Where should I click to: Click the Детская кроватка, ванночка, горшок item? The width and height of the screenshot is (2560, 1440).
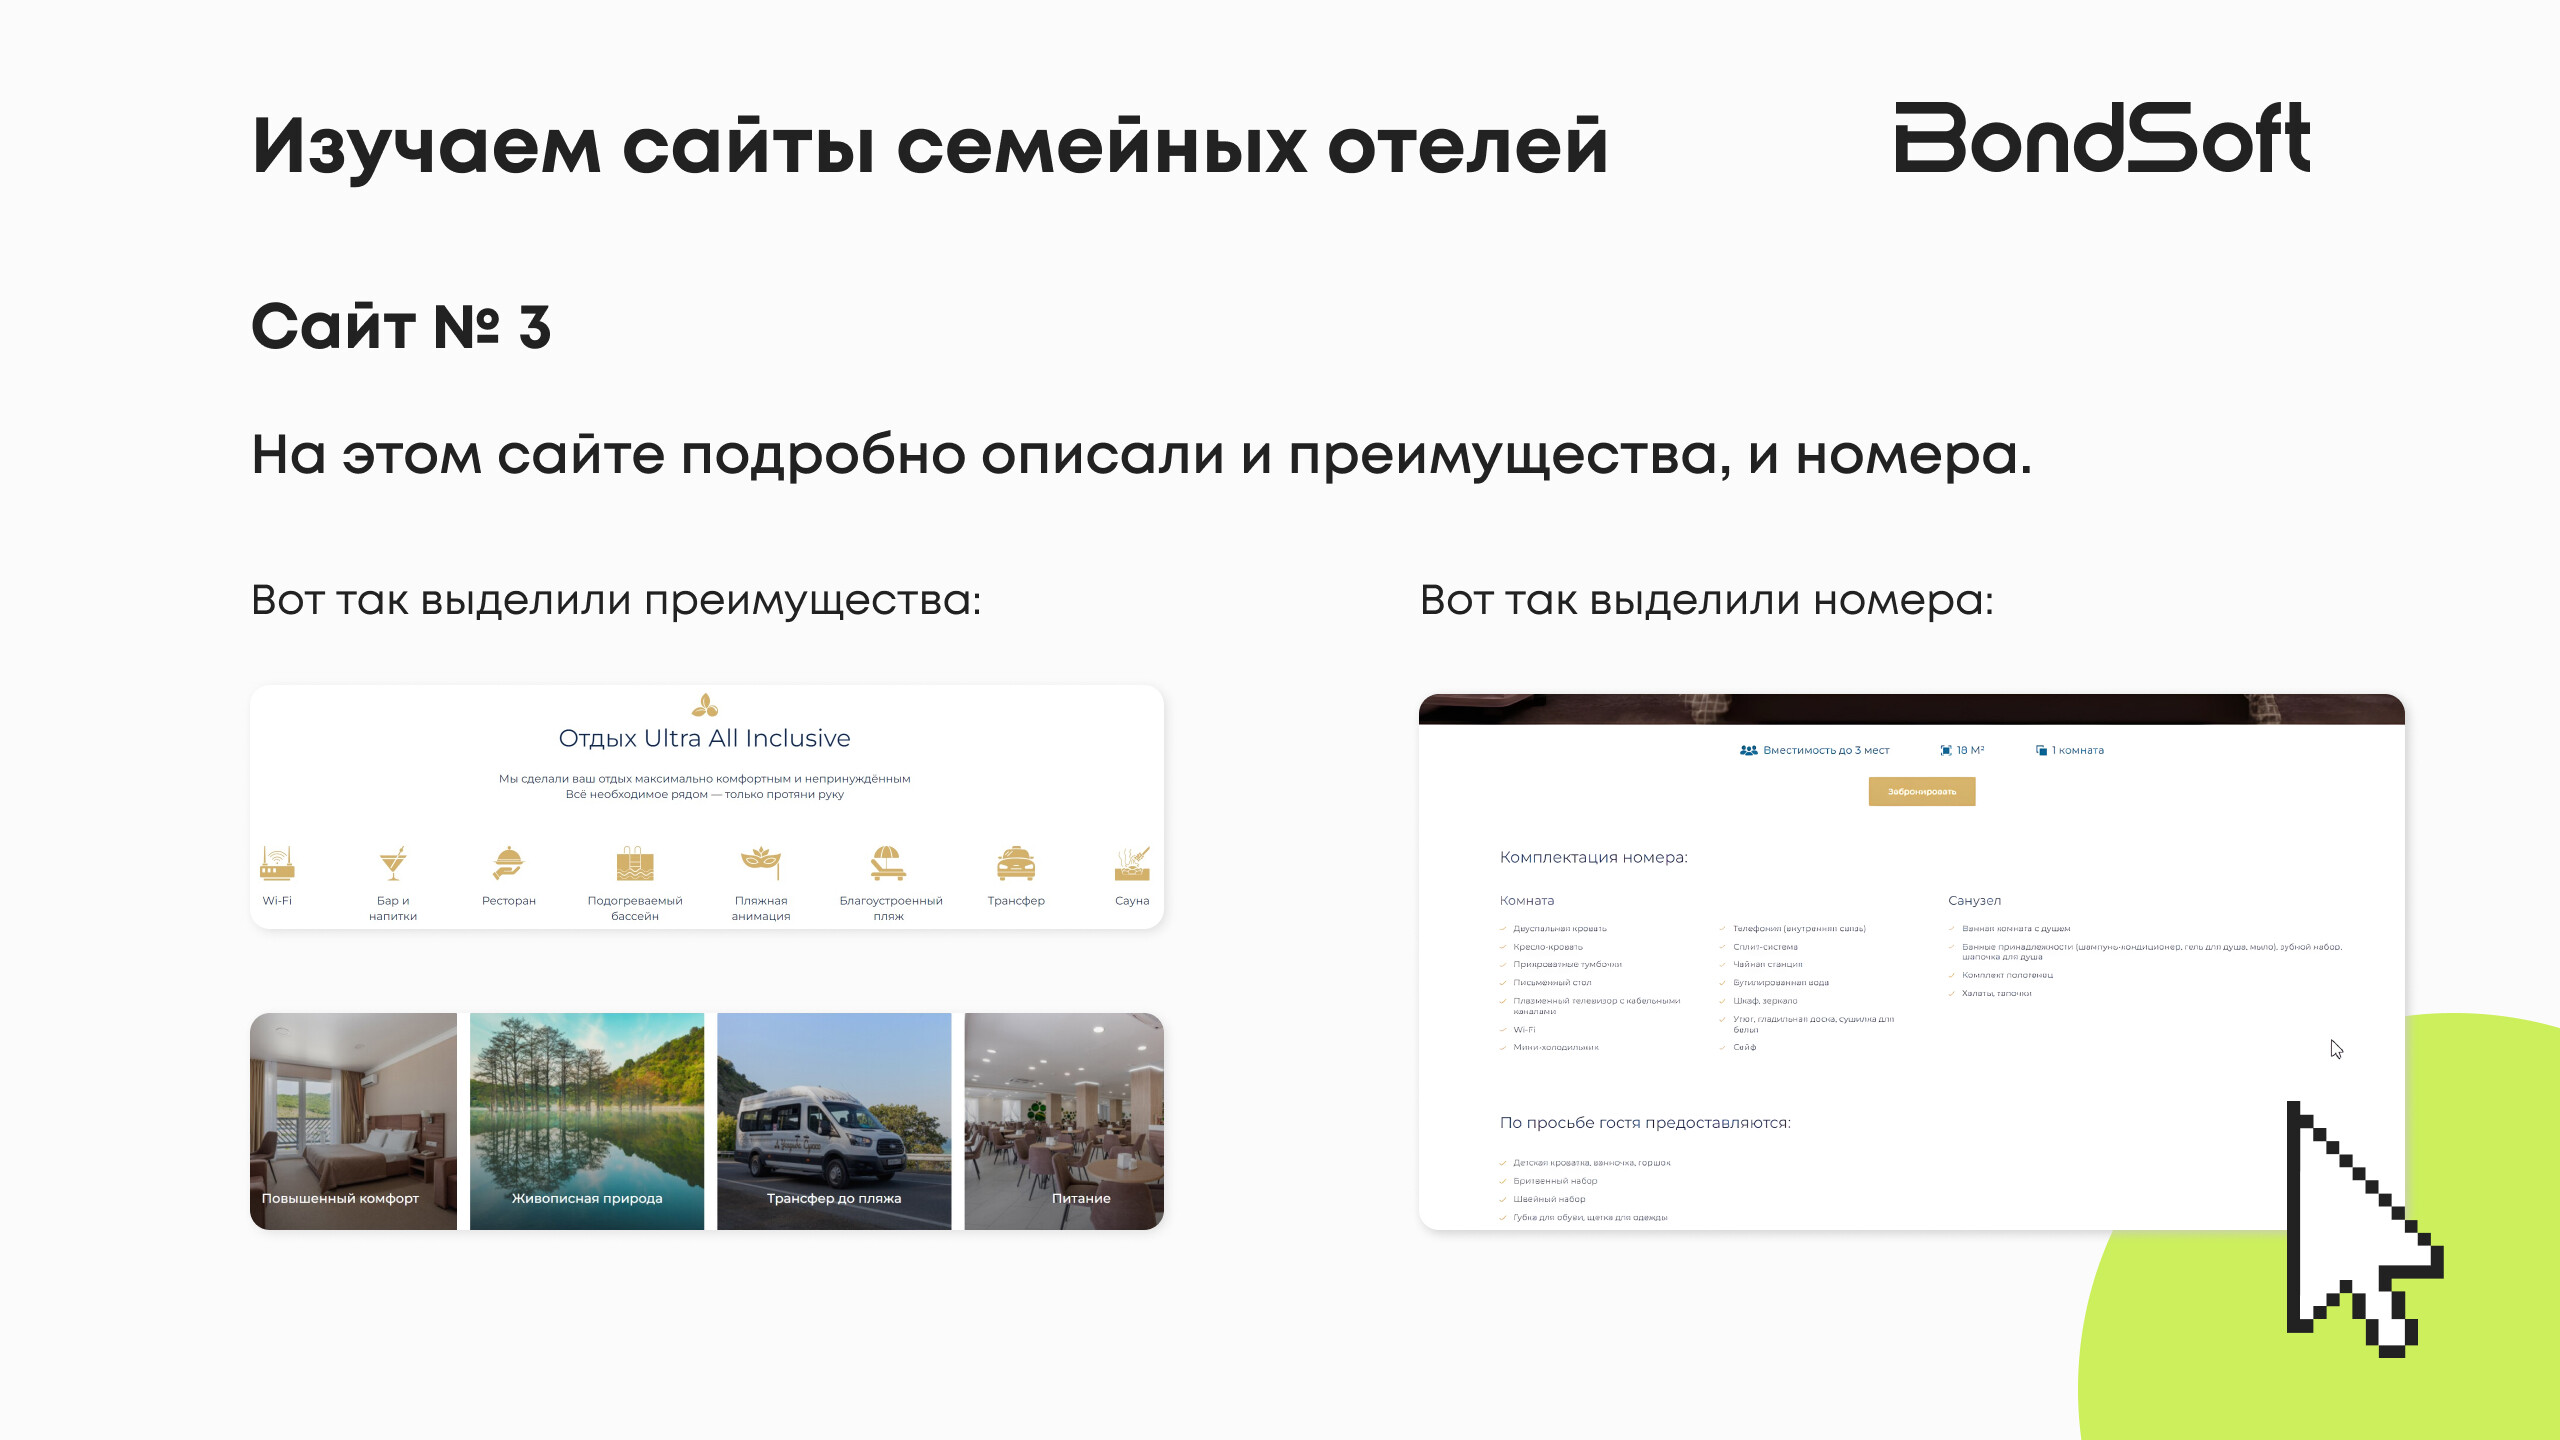click(x=1592, y=1163)
